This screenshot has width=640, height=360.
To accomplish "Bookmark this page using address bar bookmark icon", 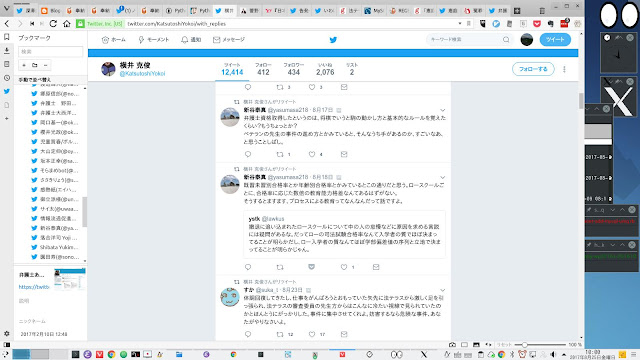I will (x=469, y=24).
